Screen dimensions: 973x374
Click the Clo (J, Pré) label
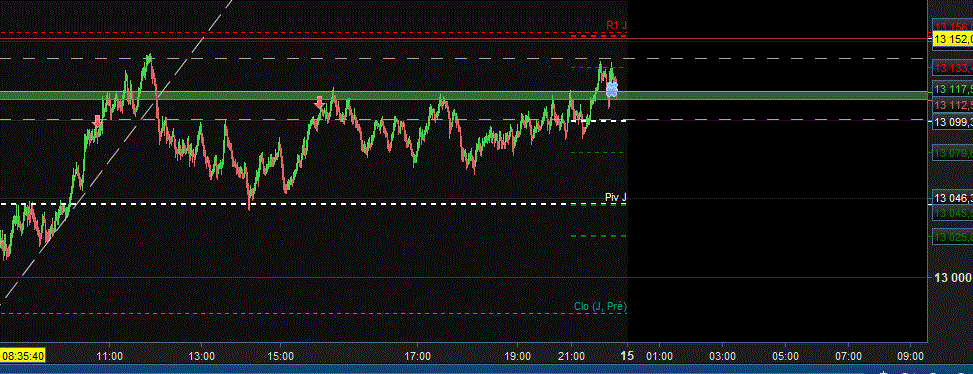coord(600,306)
